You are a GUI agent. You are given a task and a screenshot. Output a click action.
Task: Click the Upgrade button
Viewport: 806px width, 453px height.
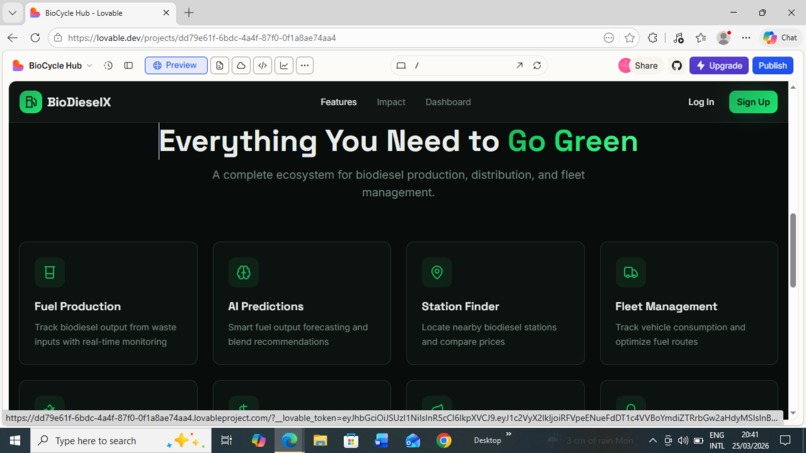click(x=719, y=65)
